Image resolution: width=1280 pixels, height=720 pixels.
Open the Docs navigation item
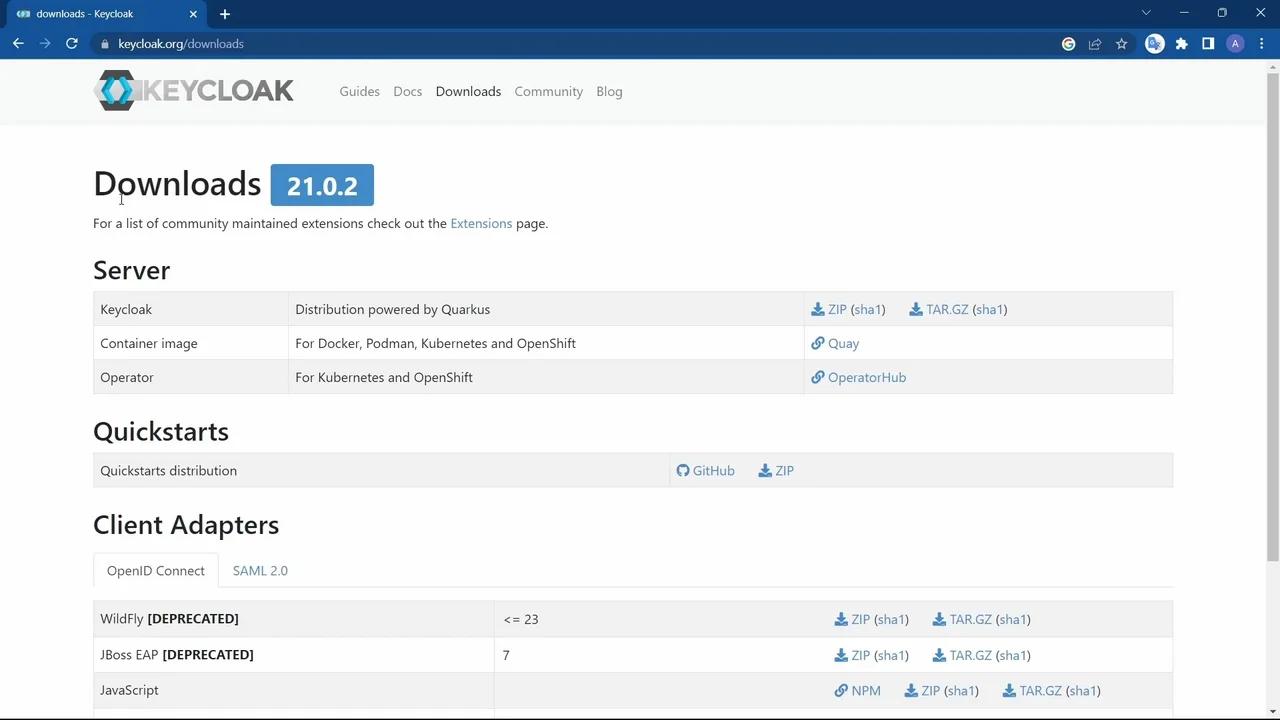click(407, 91)
